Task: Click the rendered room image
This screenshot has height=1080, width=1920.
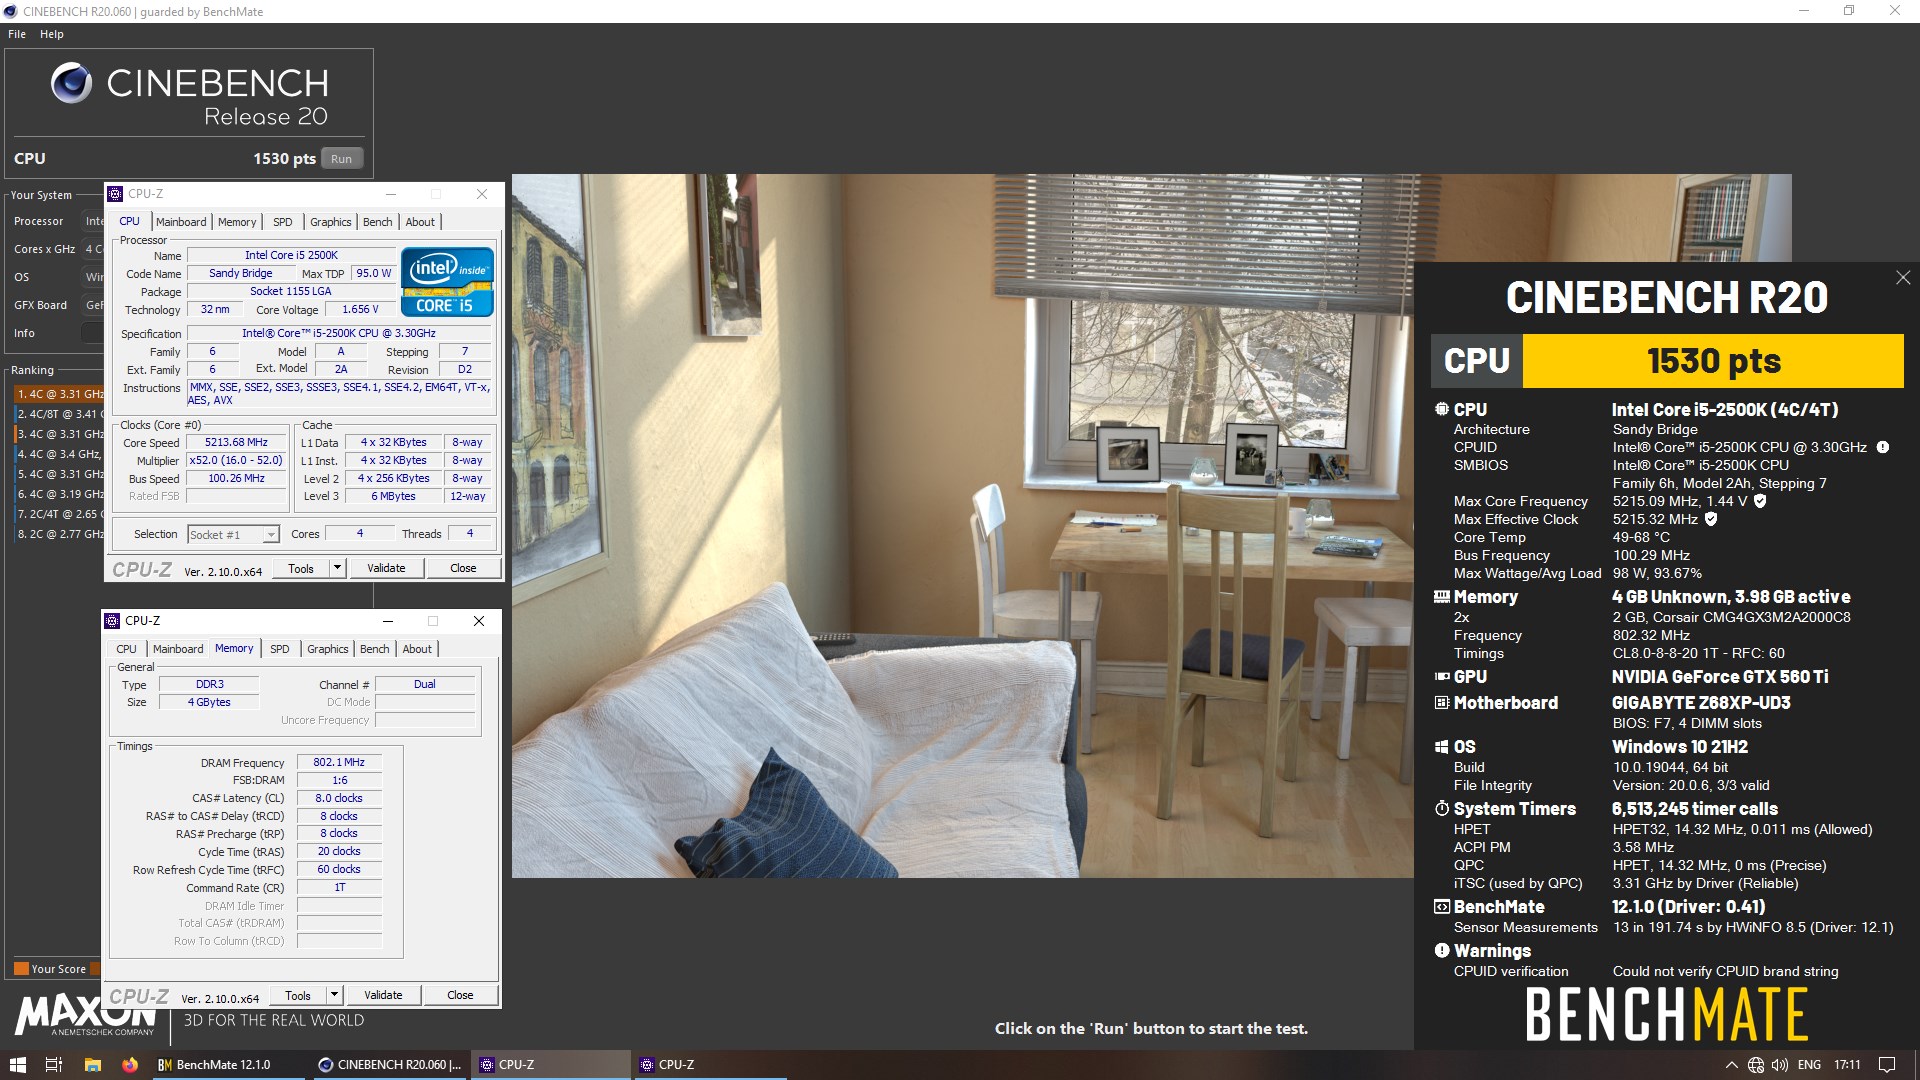Action: (x=962, y=526)
